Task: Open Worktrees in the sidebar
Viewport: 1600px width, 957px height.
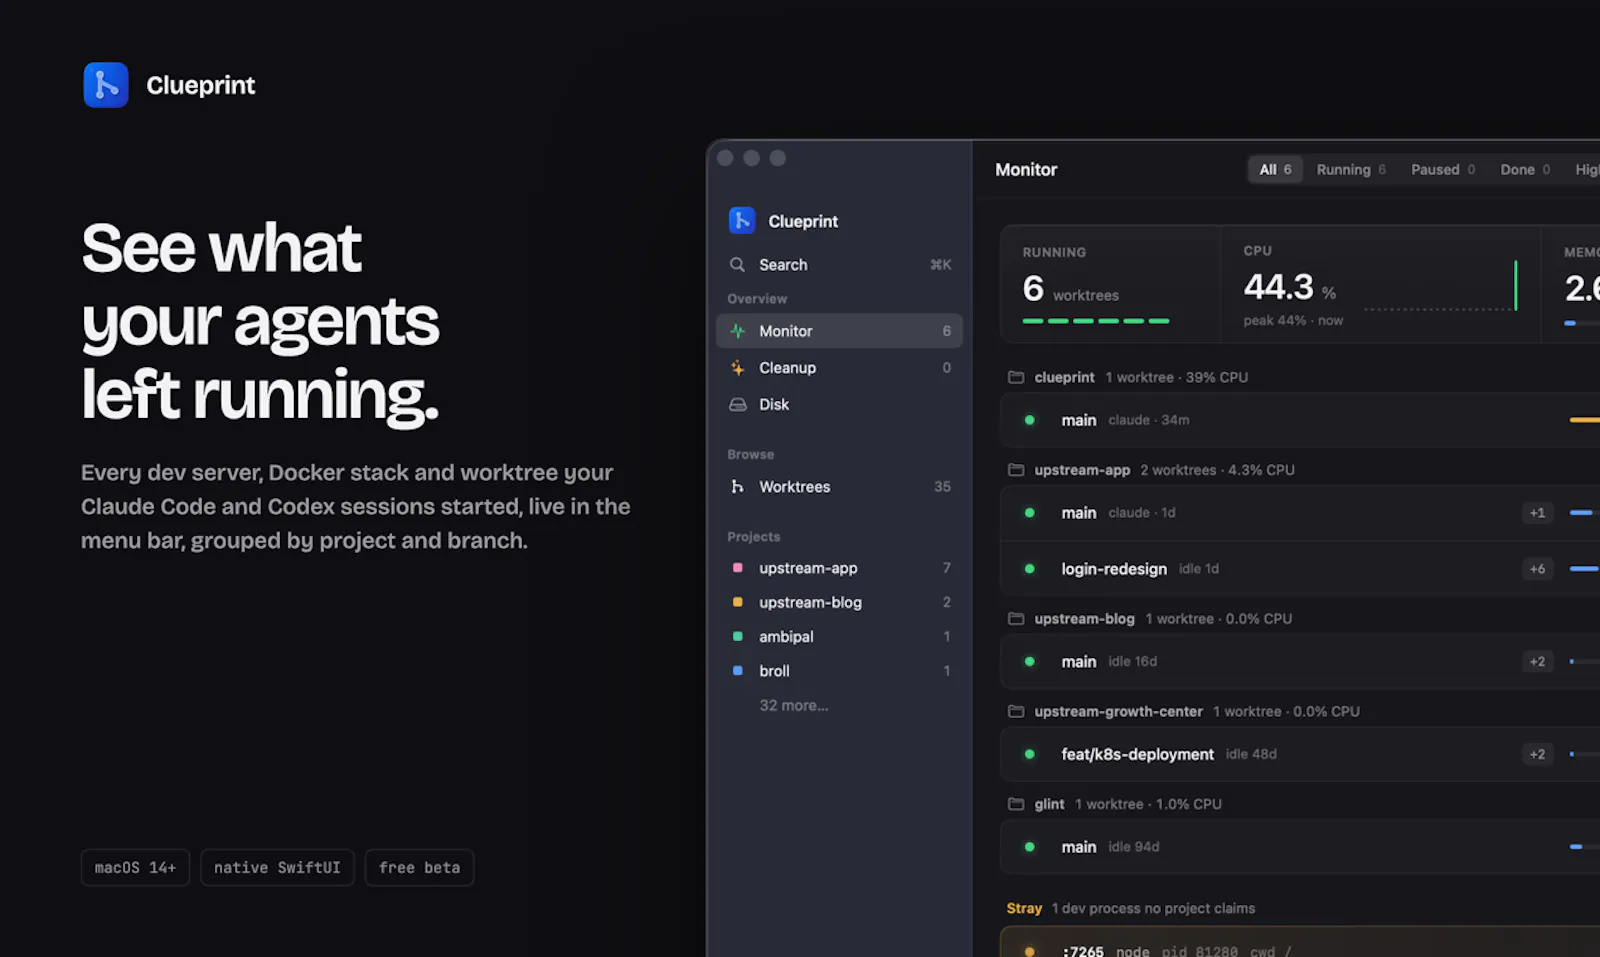Action: coord(839,487)
